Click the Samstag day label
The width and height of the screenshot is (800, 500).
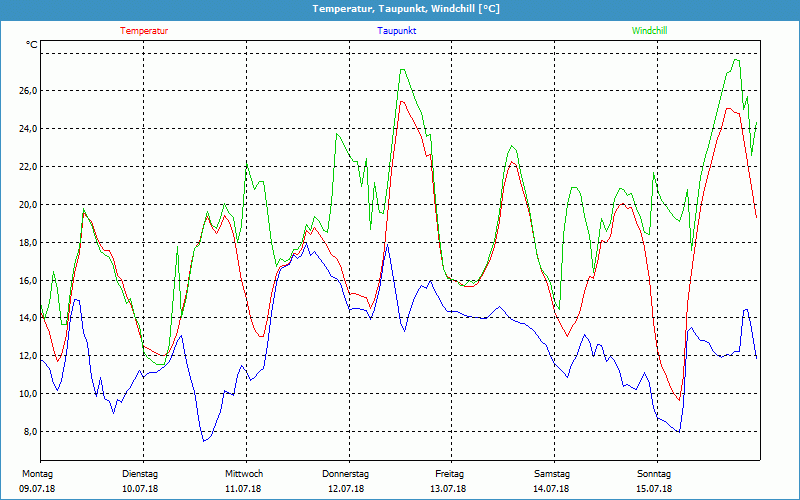click(x=552, y=474)
